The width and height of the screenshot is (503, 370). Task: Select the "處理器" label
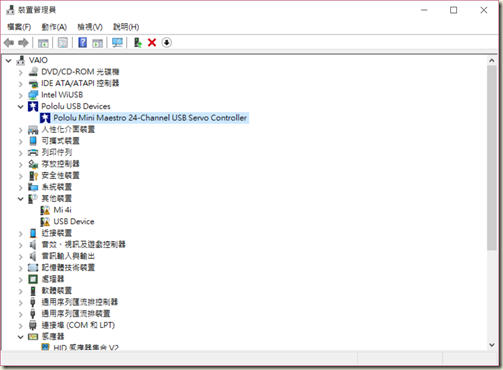coord(53,279)
